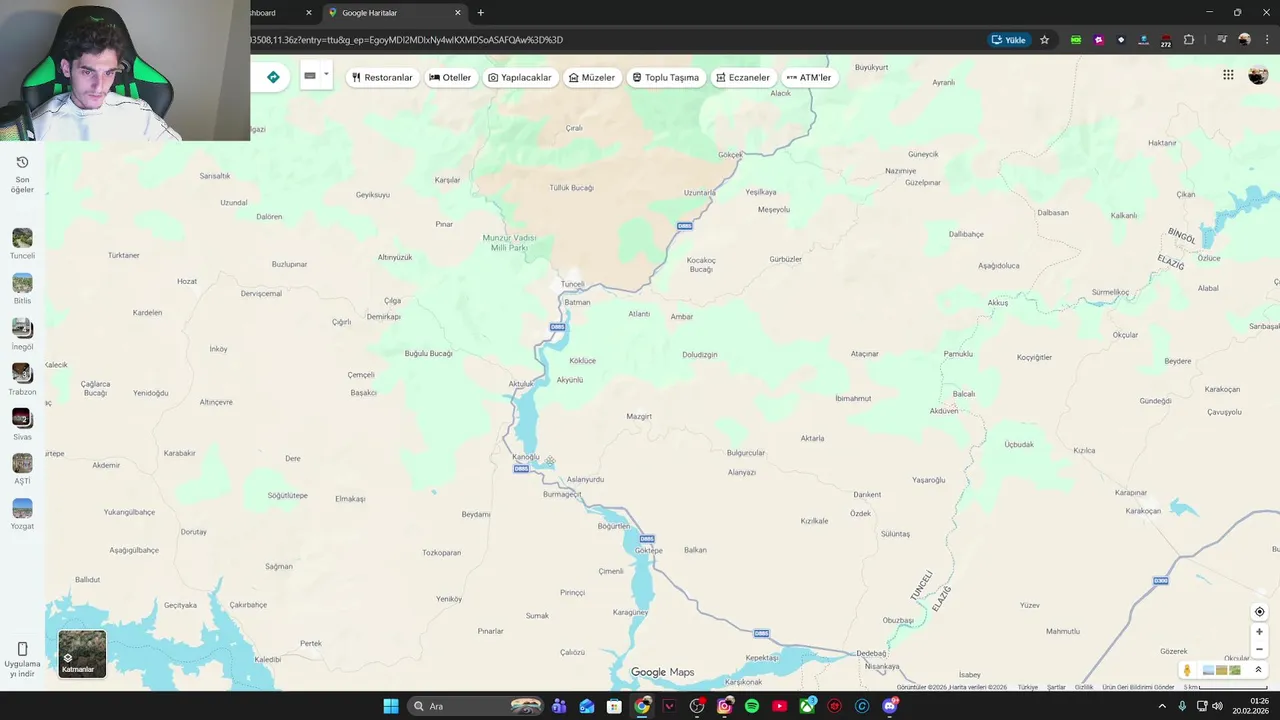Open the Windows Start menu
The height and width of the screenshot is (720, 1280).
click(391, 706)
